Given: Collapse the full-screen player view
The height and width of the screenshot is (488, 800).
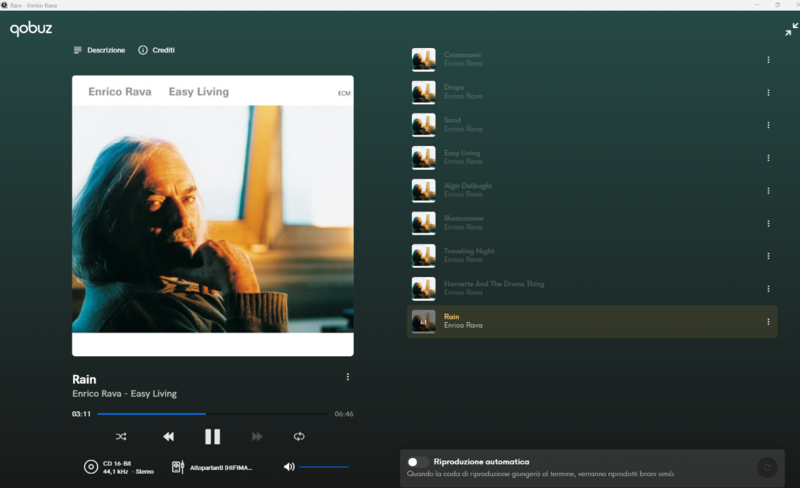Looking at the screenshot, I should point(791,30).
